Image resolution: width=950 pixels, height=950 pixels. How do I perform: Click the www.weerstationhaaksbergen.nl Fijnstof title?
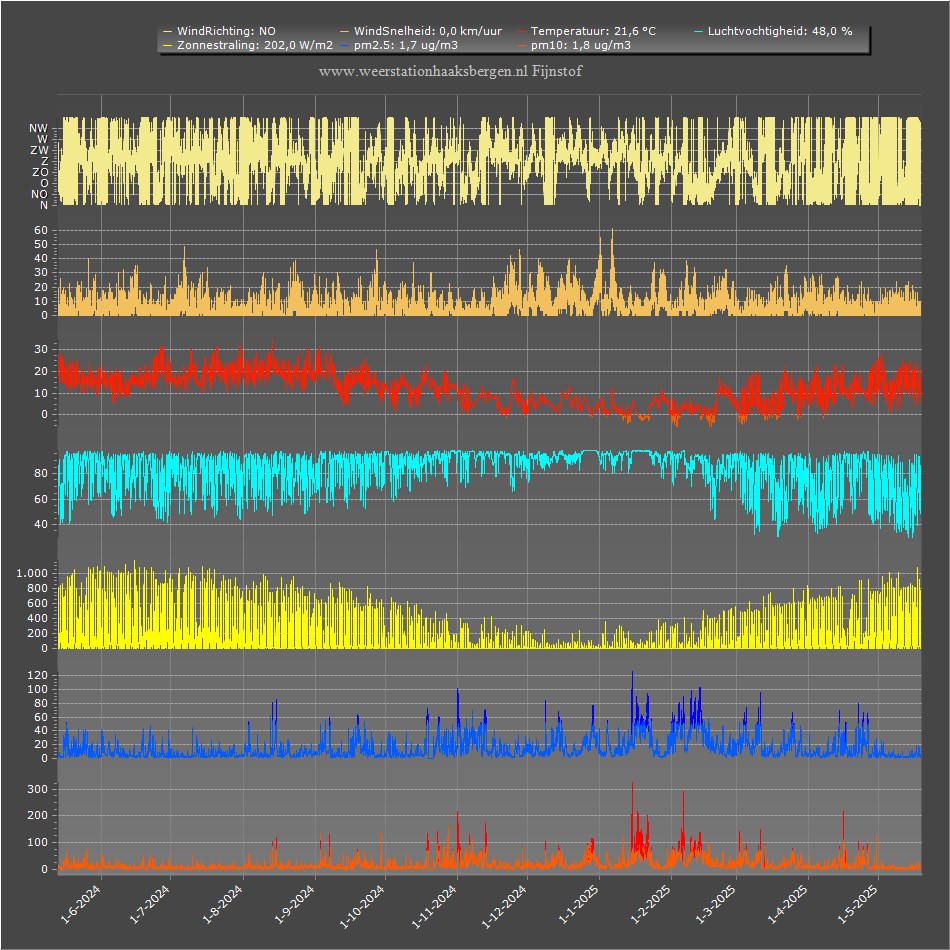pyautogui.click(x=450, y=71)
